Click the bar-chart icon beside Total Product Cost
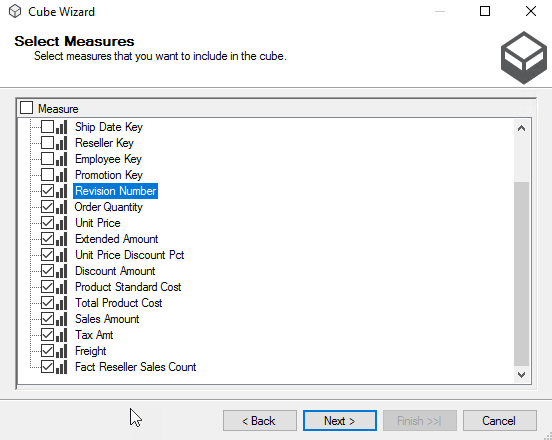 click(x=62, y=303)
